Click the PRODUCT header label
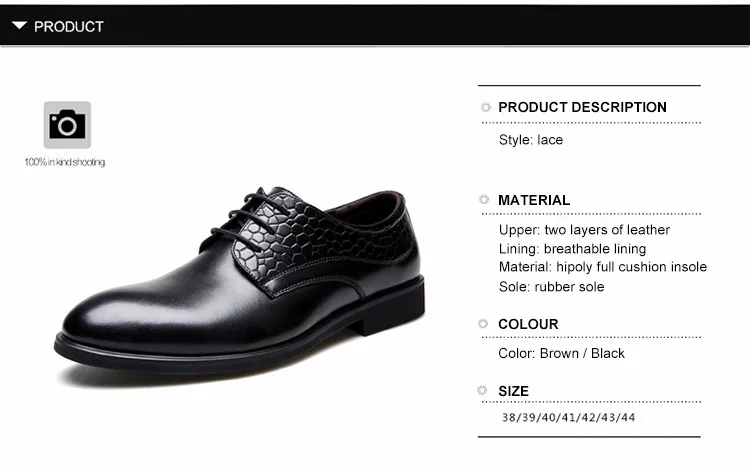Screen dimensions: 750x470 (69, 27)
